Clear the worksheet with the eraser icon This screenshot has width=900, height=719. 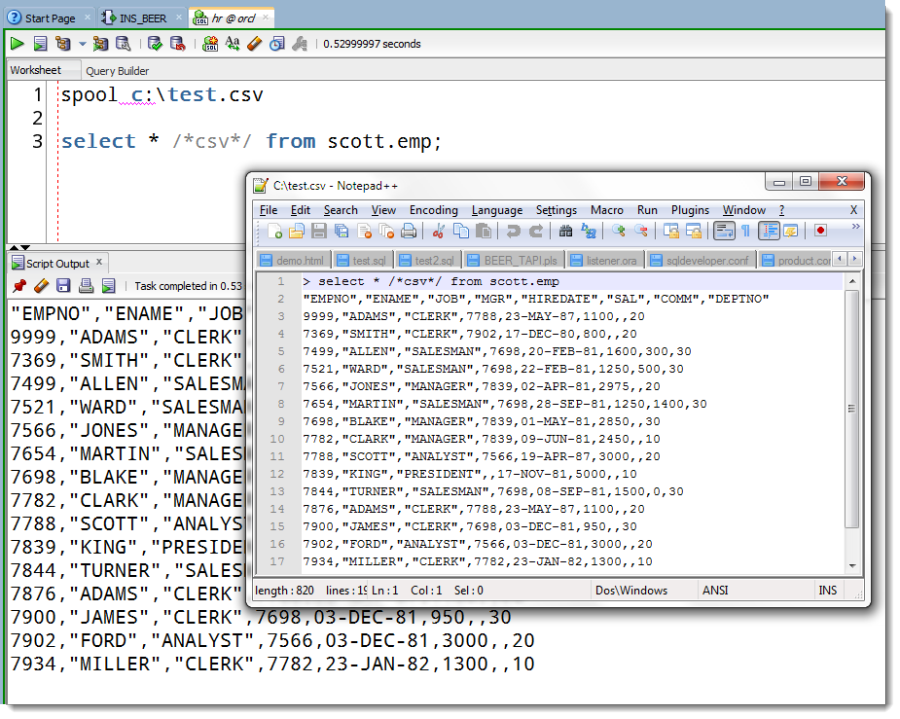point(253,43)
